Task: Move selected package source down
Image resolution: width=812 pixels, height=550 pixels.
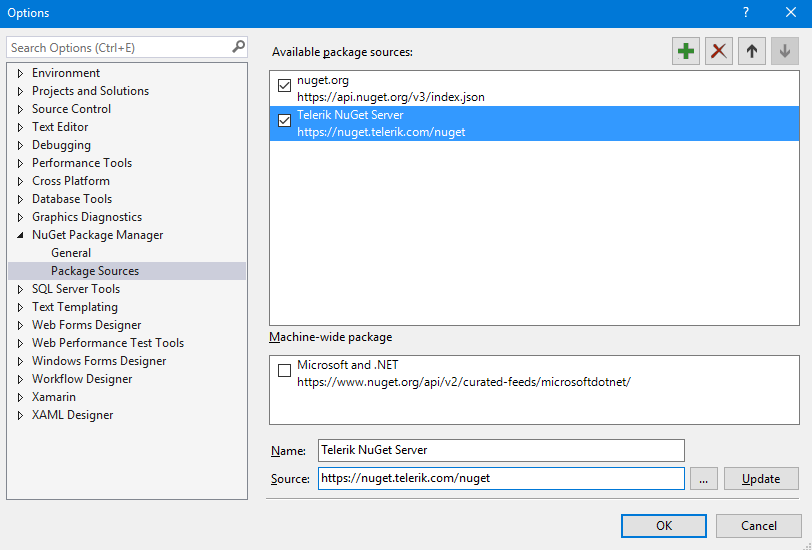Action: (785, 51)
